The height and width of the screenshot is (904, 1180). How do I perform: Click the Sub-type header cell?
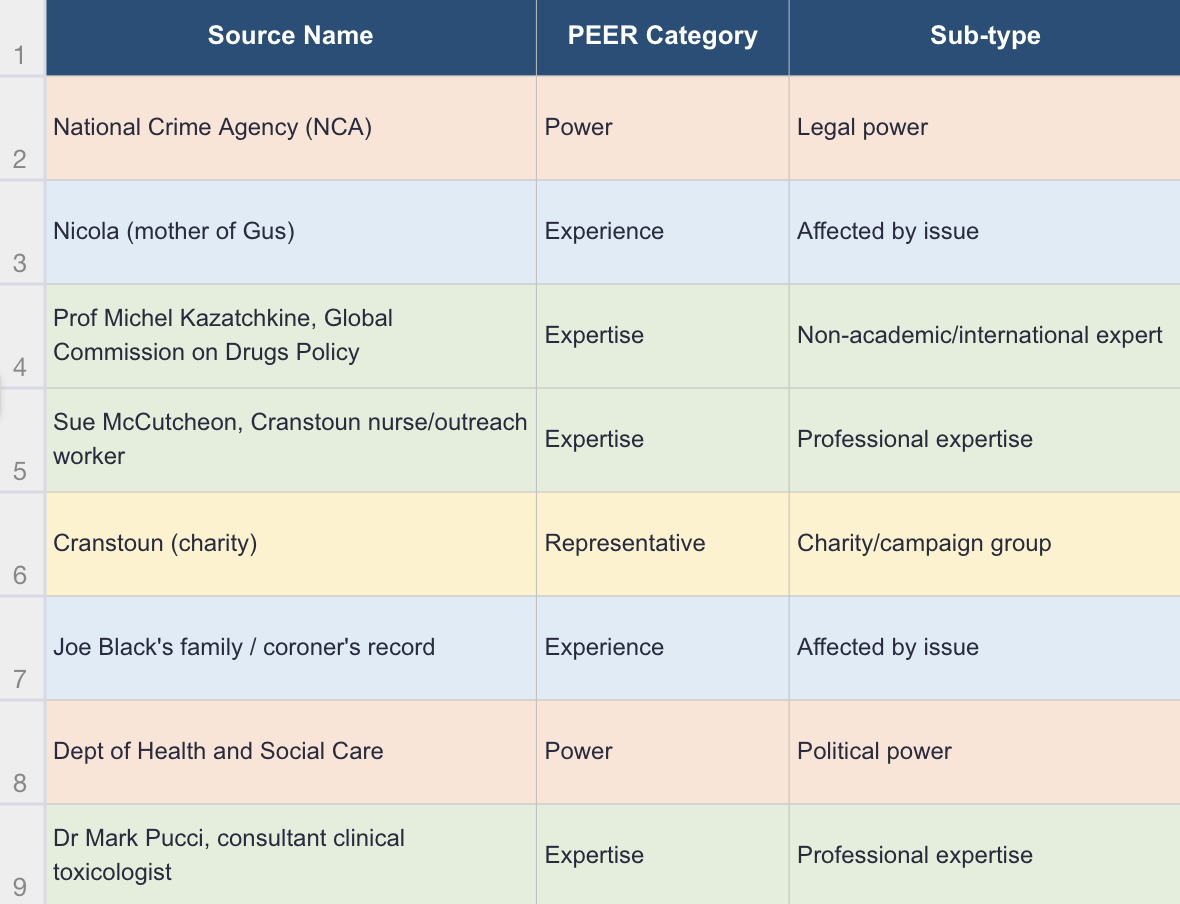tap(984, 36)
